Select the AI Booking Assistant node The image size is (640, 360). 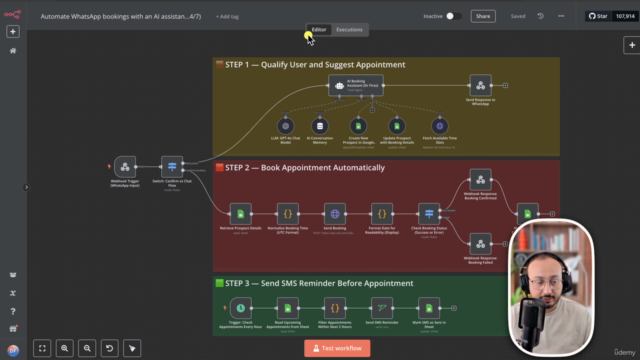(x=356, y=85)
